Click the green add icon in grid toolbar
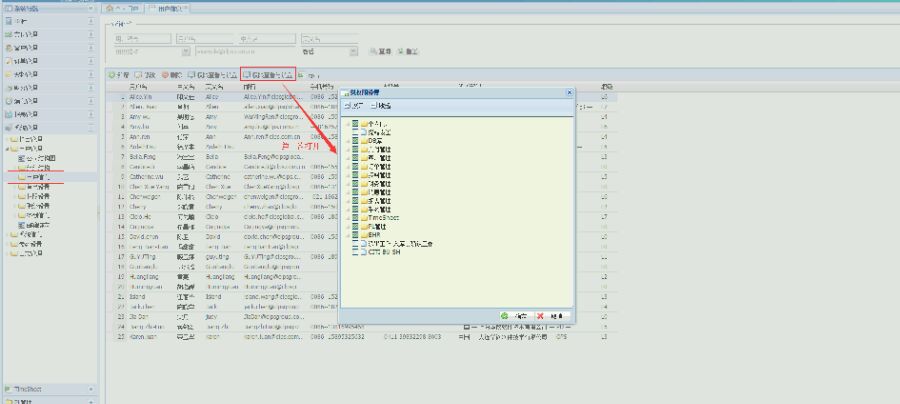The image size is (900, 404). tap(112, 75)
